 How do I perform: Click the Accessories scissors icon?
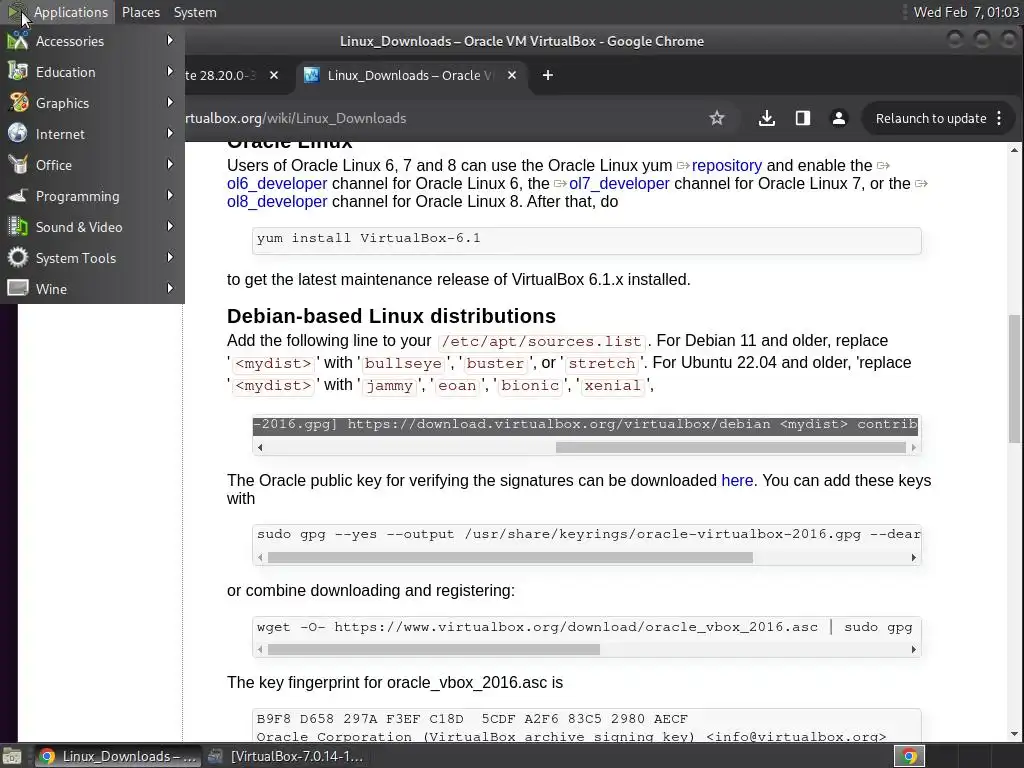(x=18, y=40)
